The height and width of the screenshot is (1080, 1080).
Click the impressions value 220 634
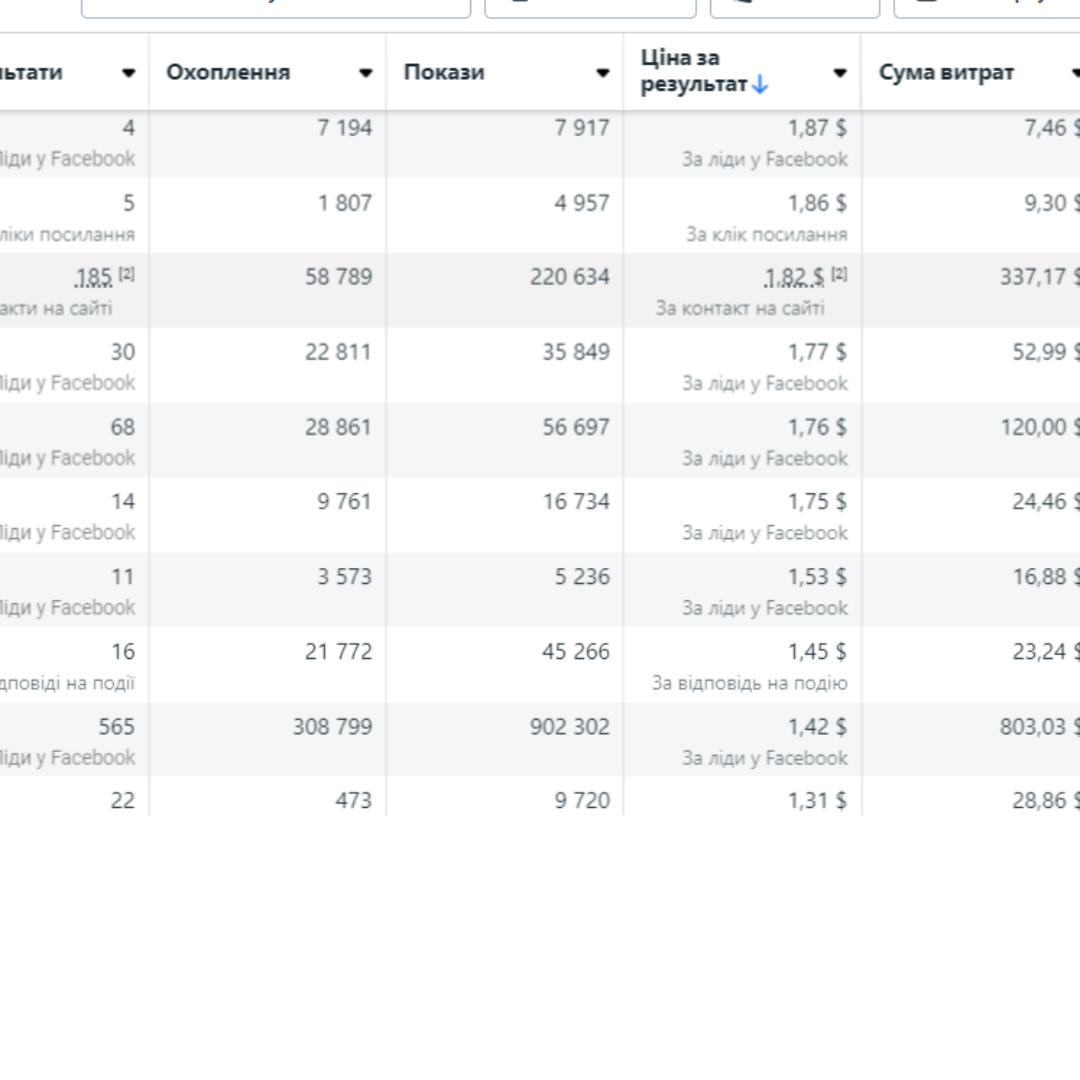tap(570, 277)
